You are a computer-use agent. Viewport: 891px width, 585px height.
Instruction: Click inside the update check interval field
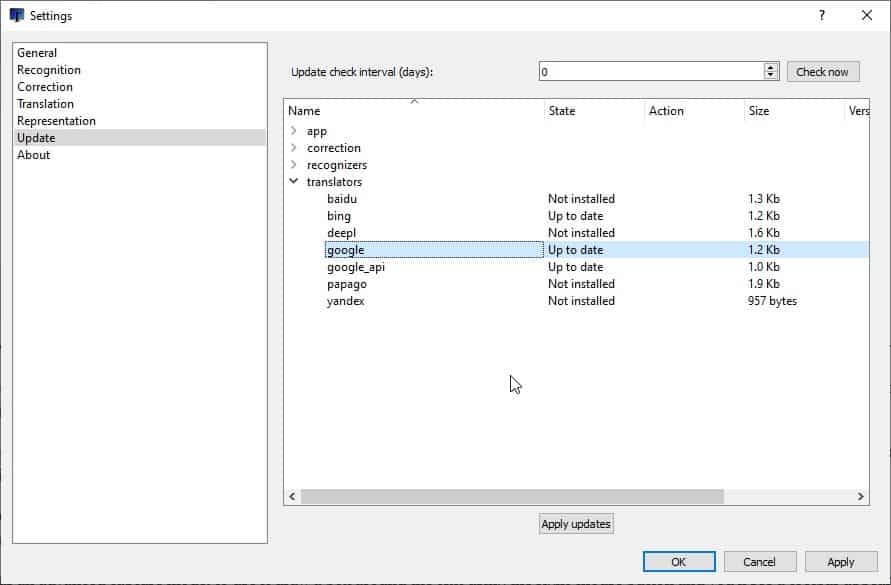point(650,72)
